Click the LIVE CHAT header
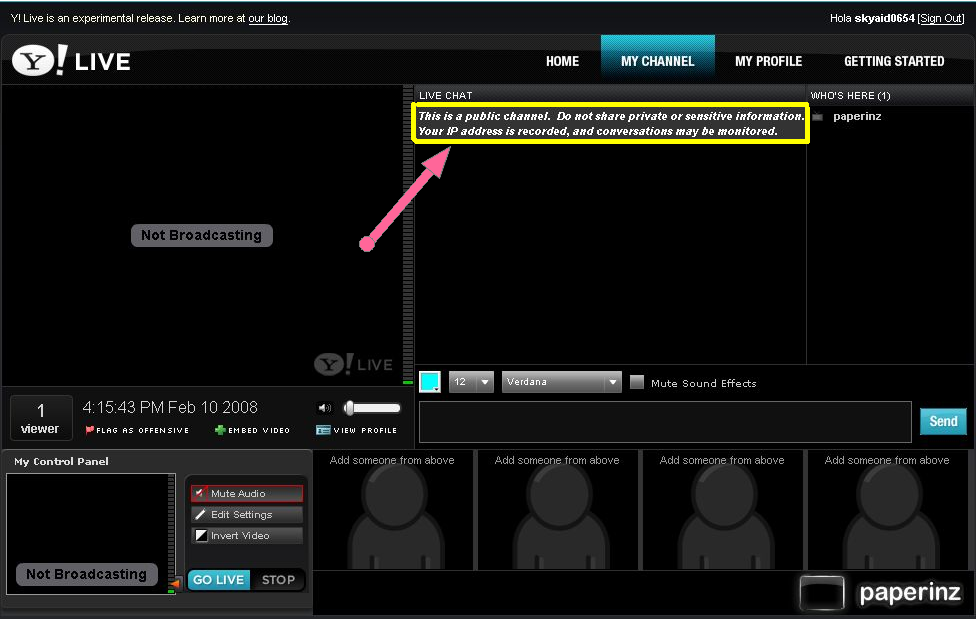This screenshot has width=976, height=619. 446,95
